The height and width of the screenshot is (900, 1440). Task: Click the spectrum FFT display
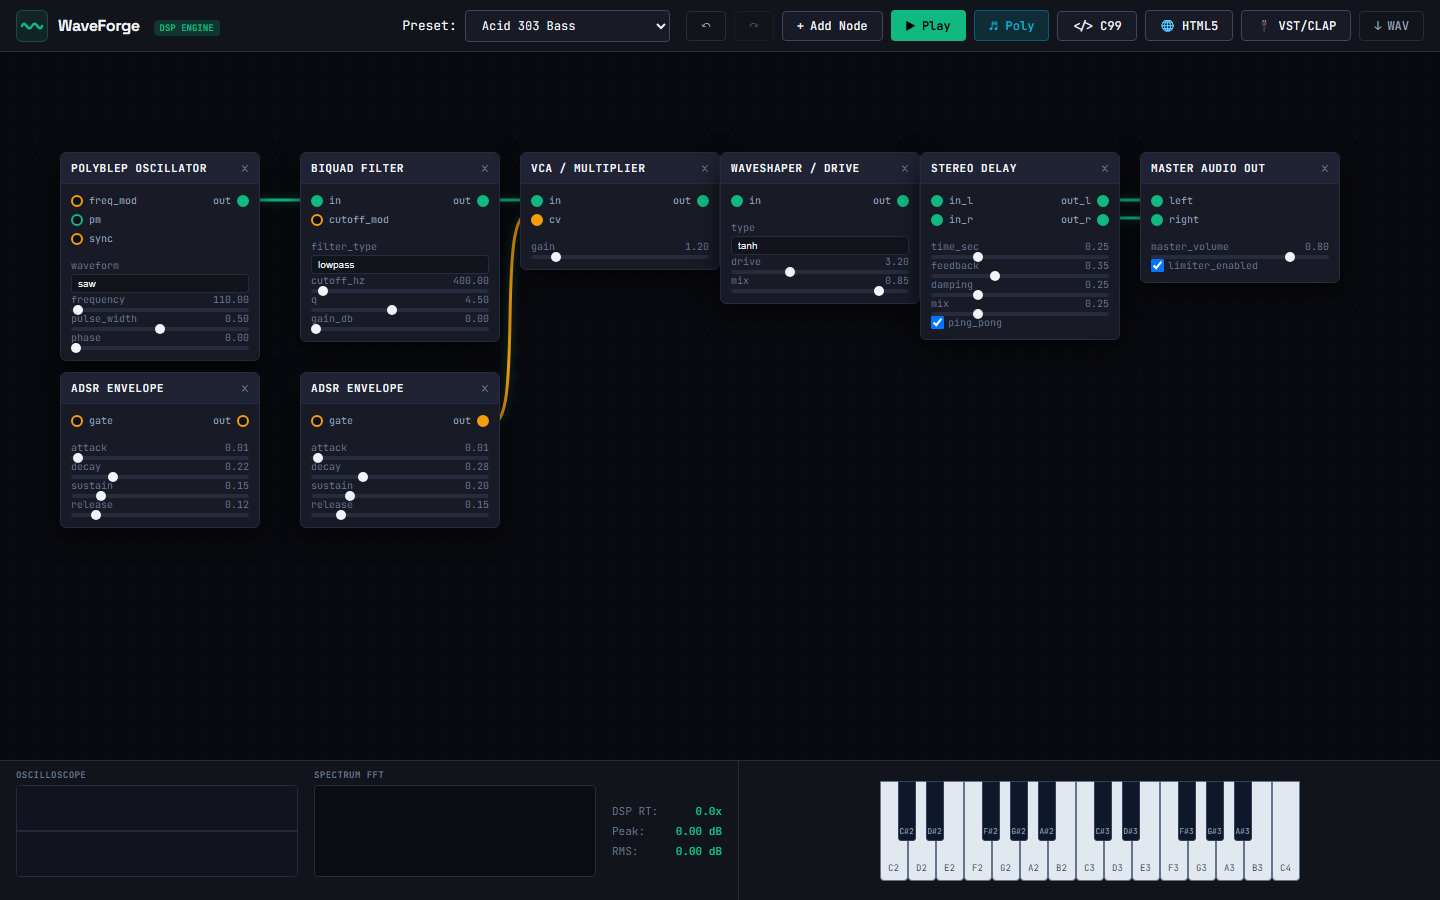pos(455,831)
